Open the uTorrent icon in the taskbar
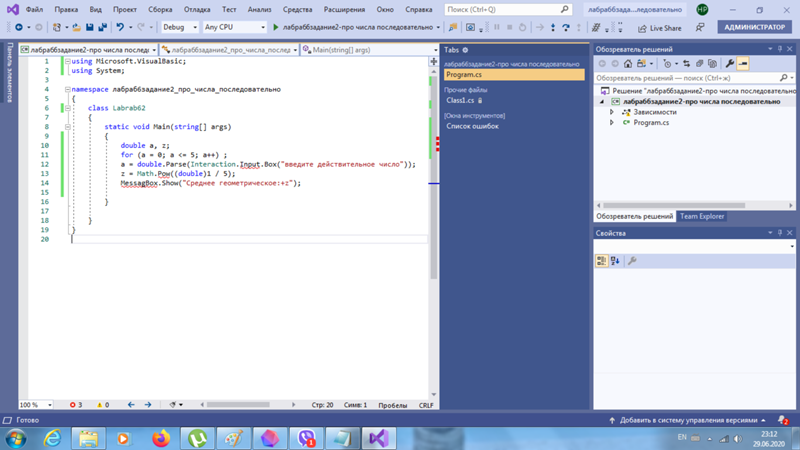The height and width of the screenshot is (450, 800). tap(198, 438)
